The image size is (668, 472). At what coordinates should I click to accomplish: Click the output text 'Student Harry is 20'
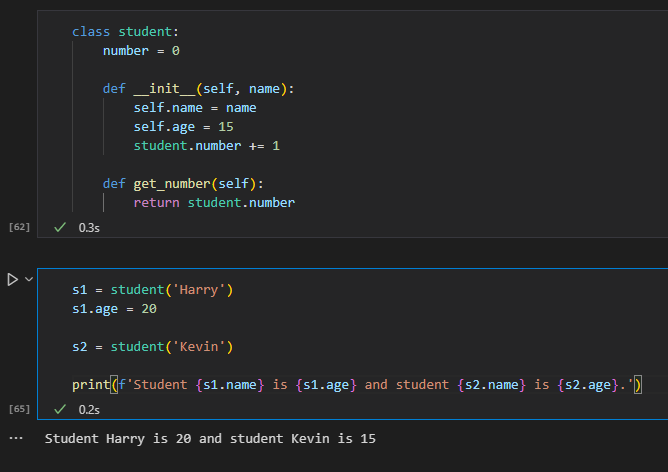point(118,438)
